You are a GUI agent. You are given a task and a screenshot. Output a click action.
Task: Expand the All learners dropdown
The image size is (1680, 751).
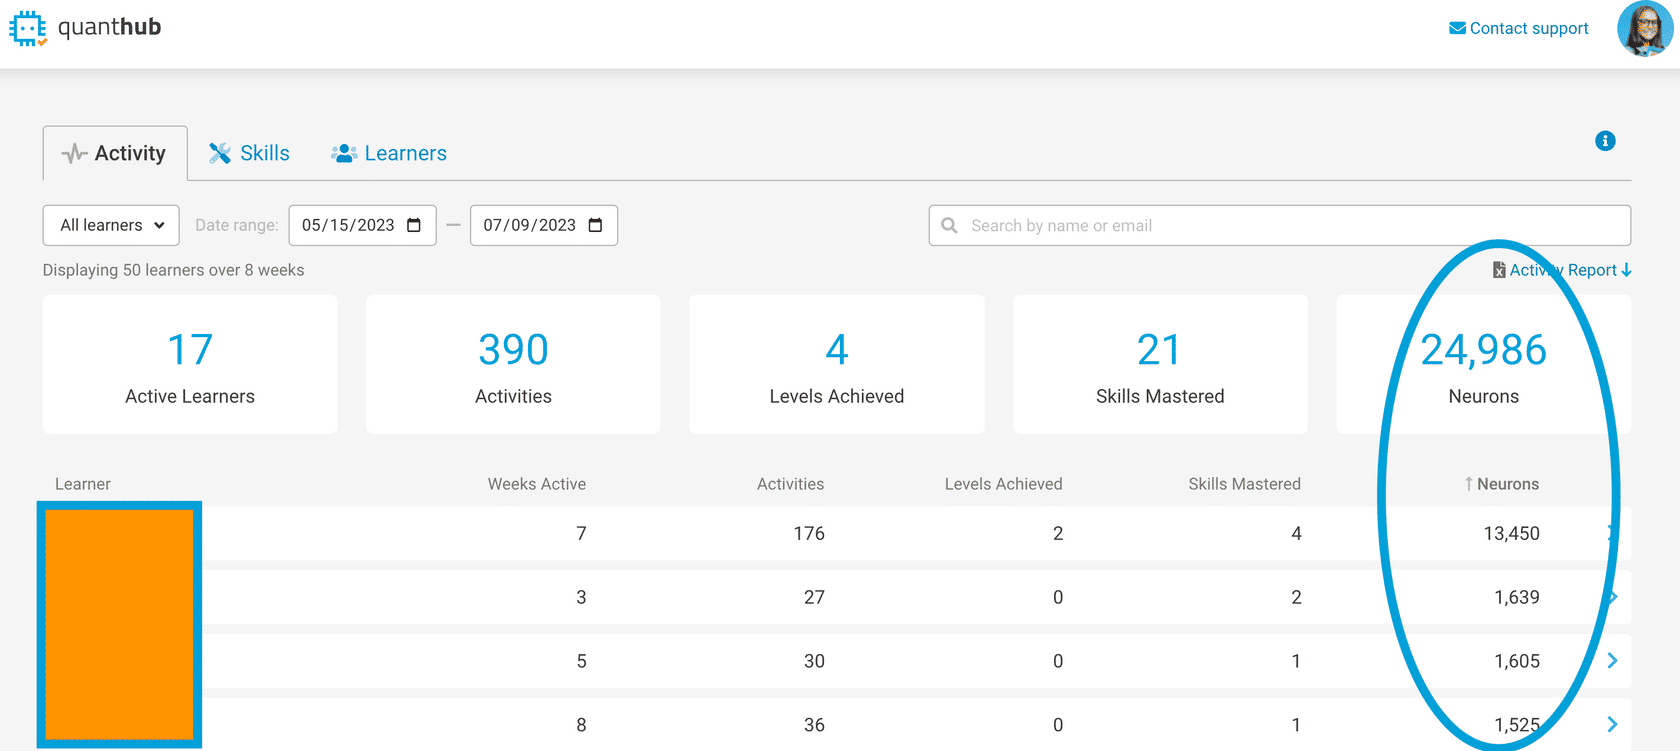tap(111, 225)
